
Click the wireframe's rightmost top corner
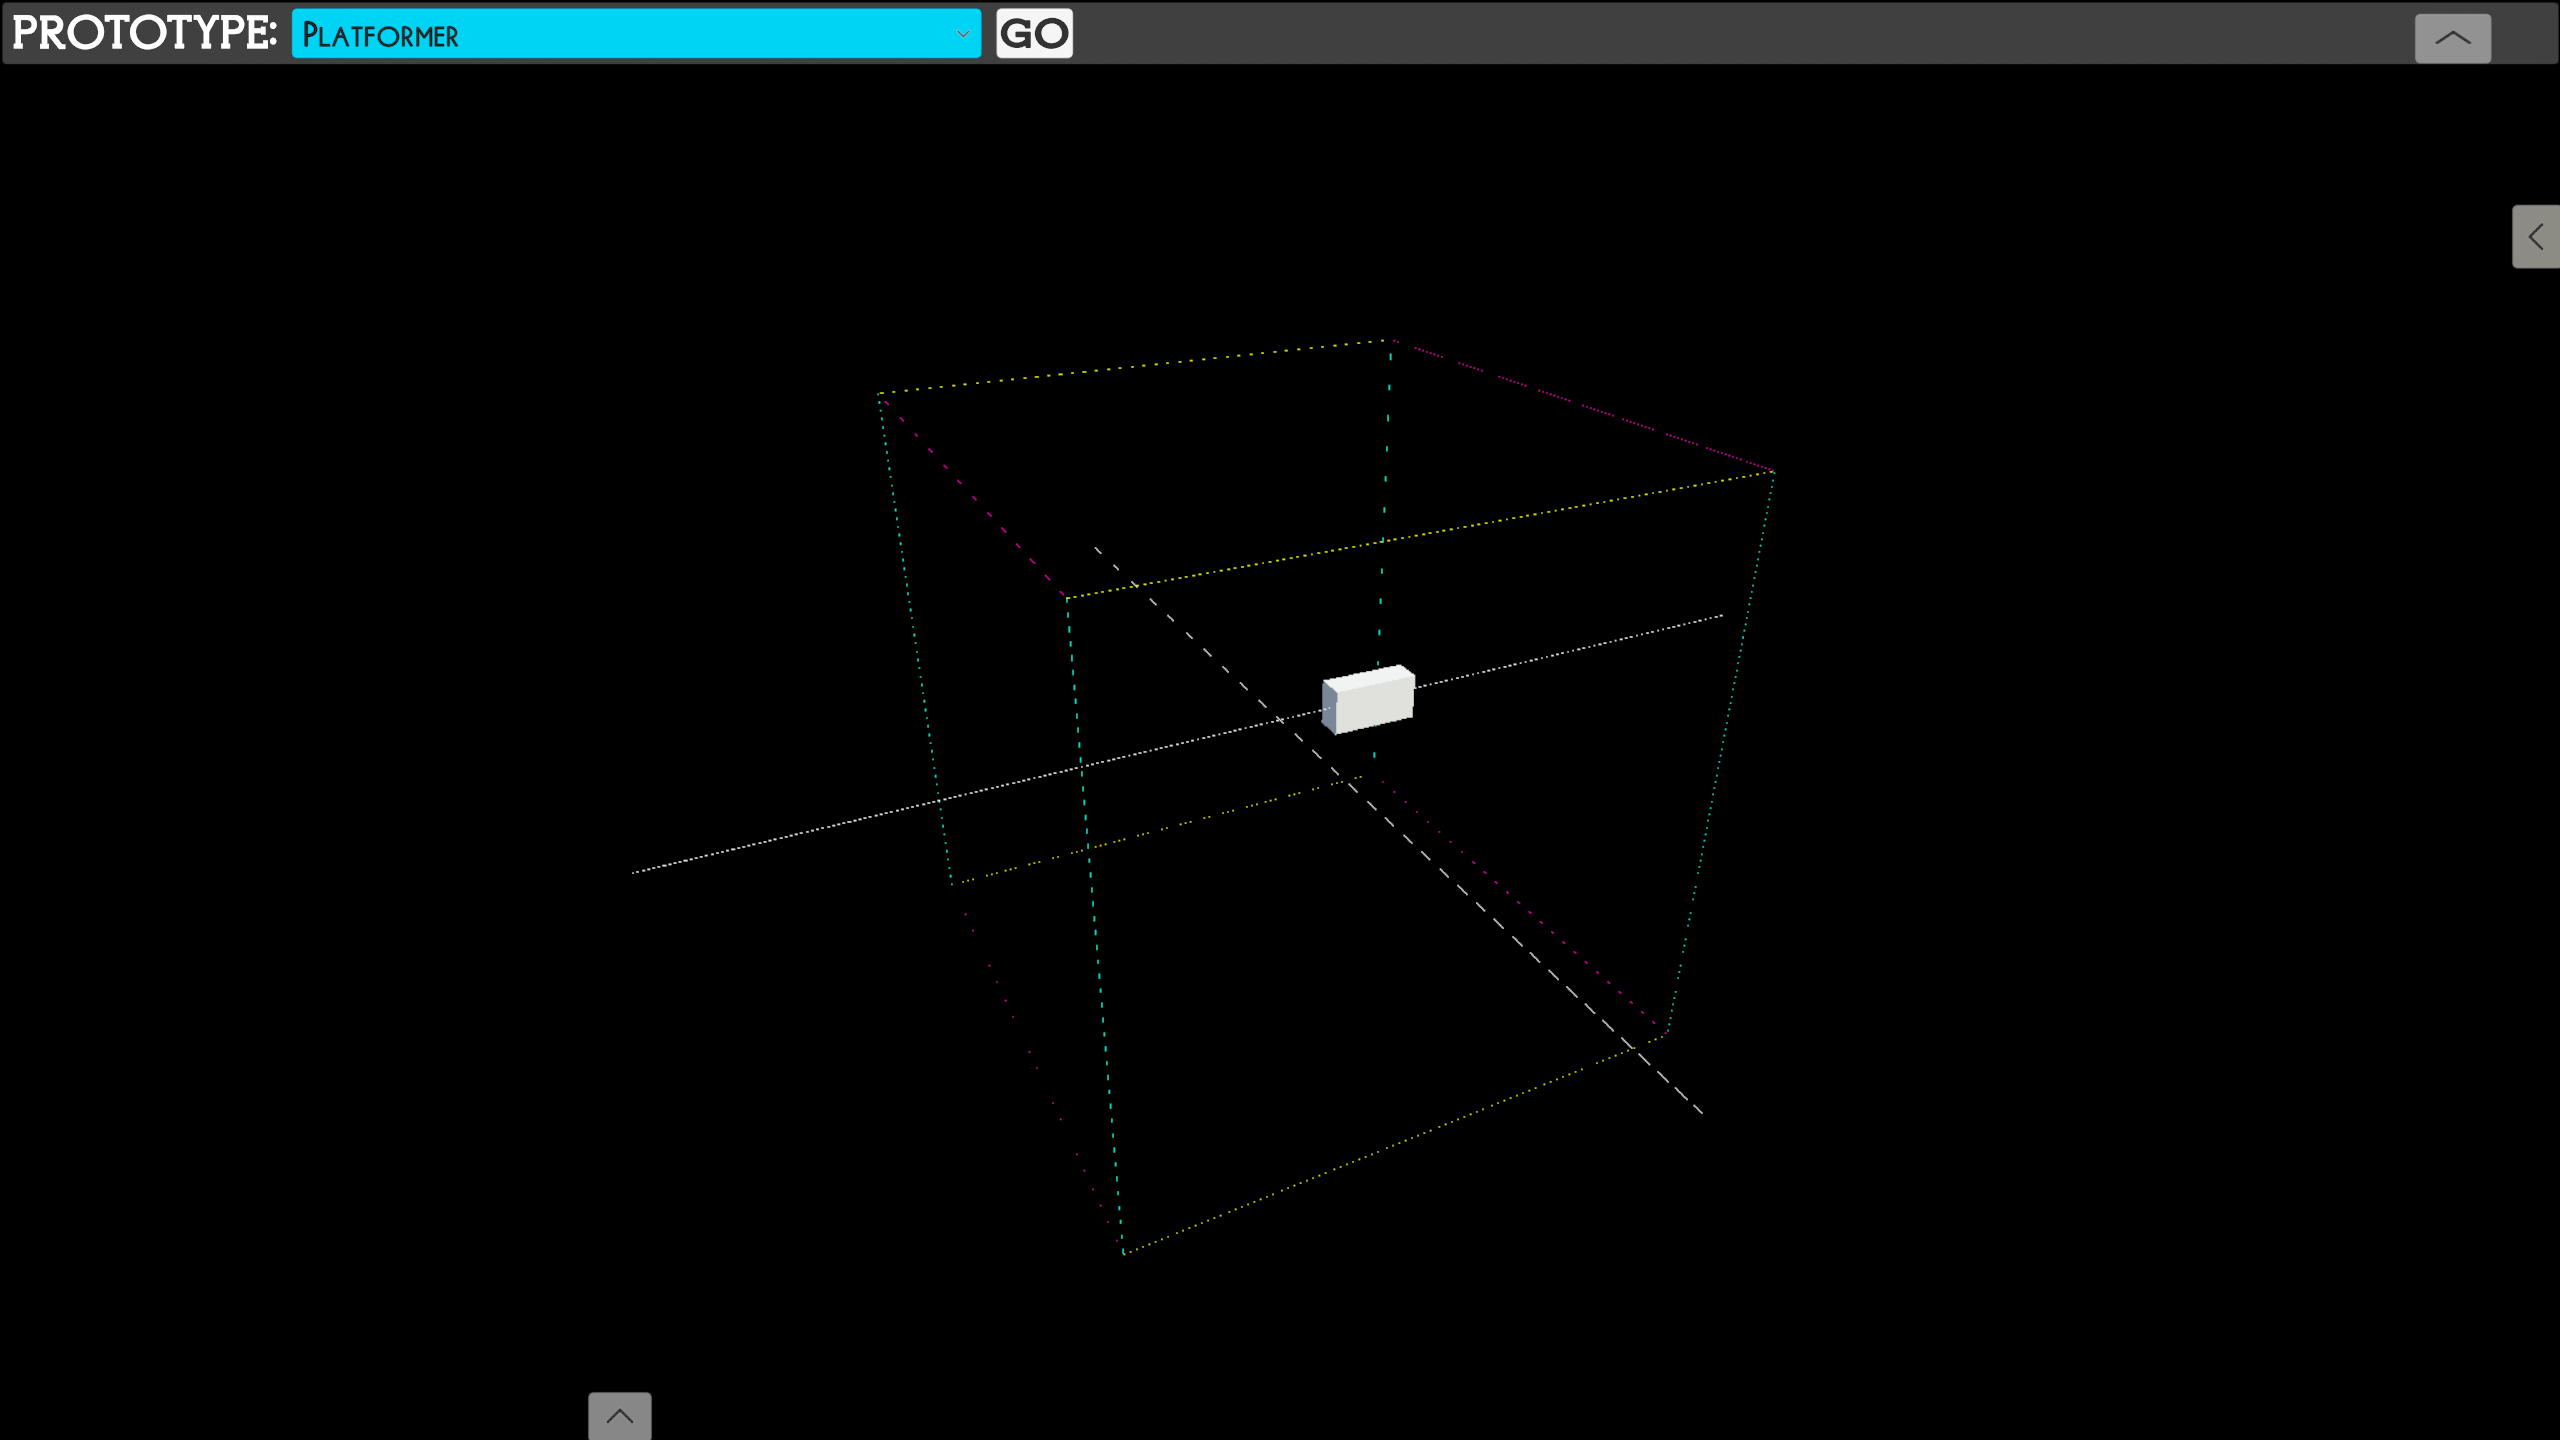[1774, 472]
